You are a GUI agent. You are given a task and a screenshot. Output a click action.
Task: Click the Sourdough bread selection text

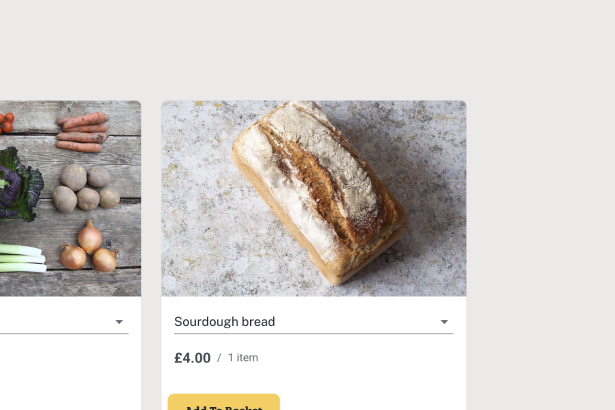(x=225, y=322)
